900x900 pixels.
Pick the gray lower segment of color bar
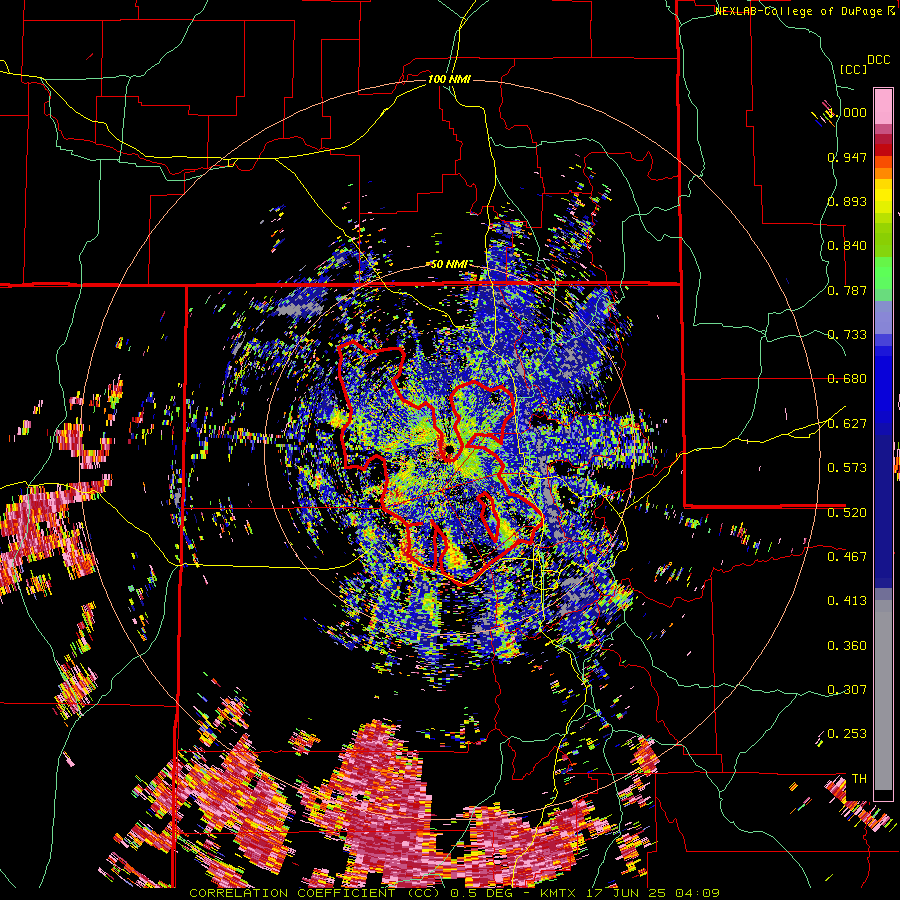tap(883, 695)
